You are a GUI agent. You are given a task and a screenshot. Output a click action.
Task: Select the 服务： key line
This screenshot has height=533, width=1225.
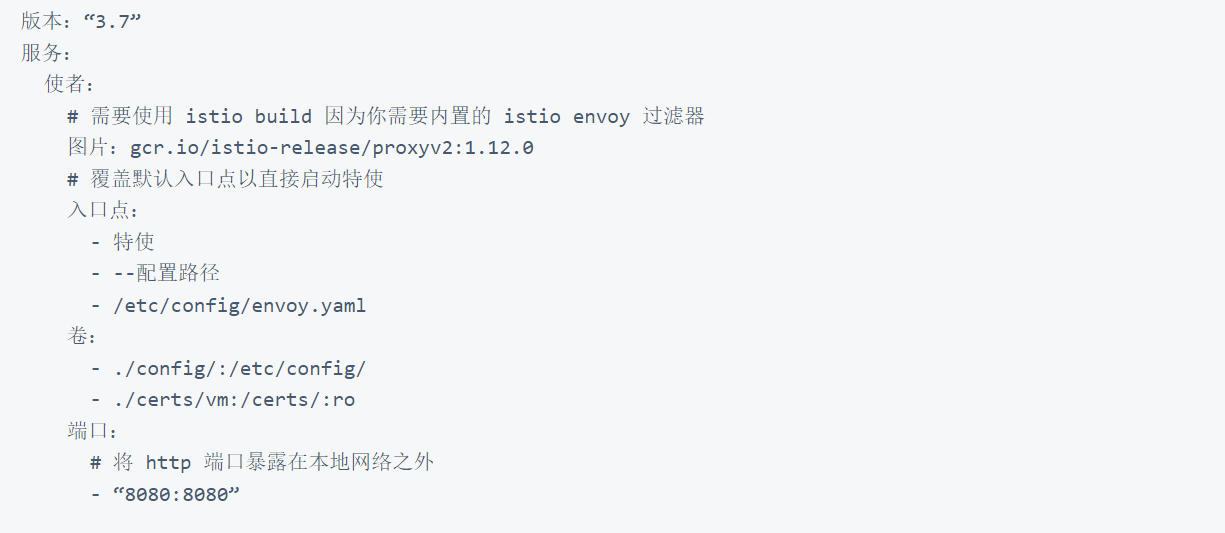tap(46, 53)
